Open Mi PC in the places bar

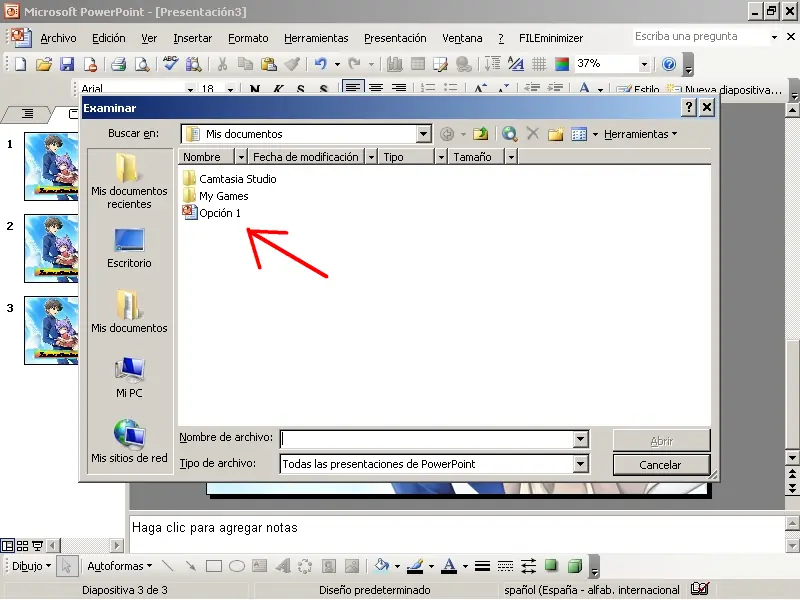[129, 378]
